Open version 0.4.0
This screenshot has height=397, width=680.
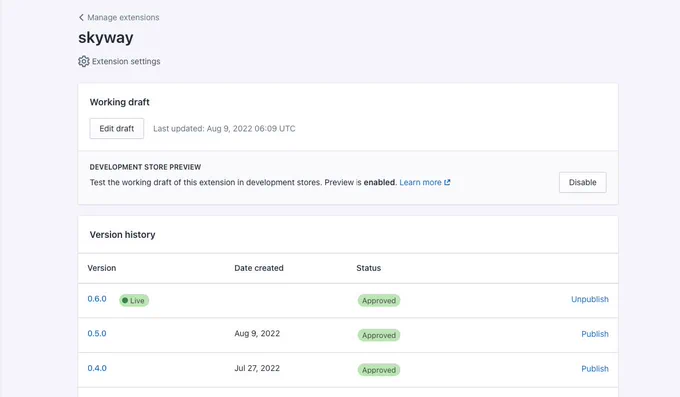[x=97, y=368]
